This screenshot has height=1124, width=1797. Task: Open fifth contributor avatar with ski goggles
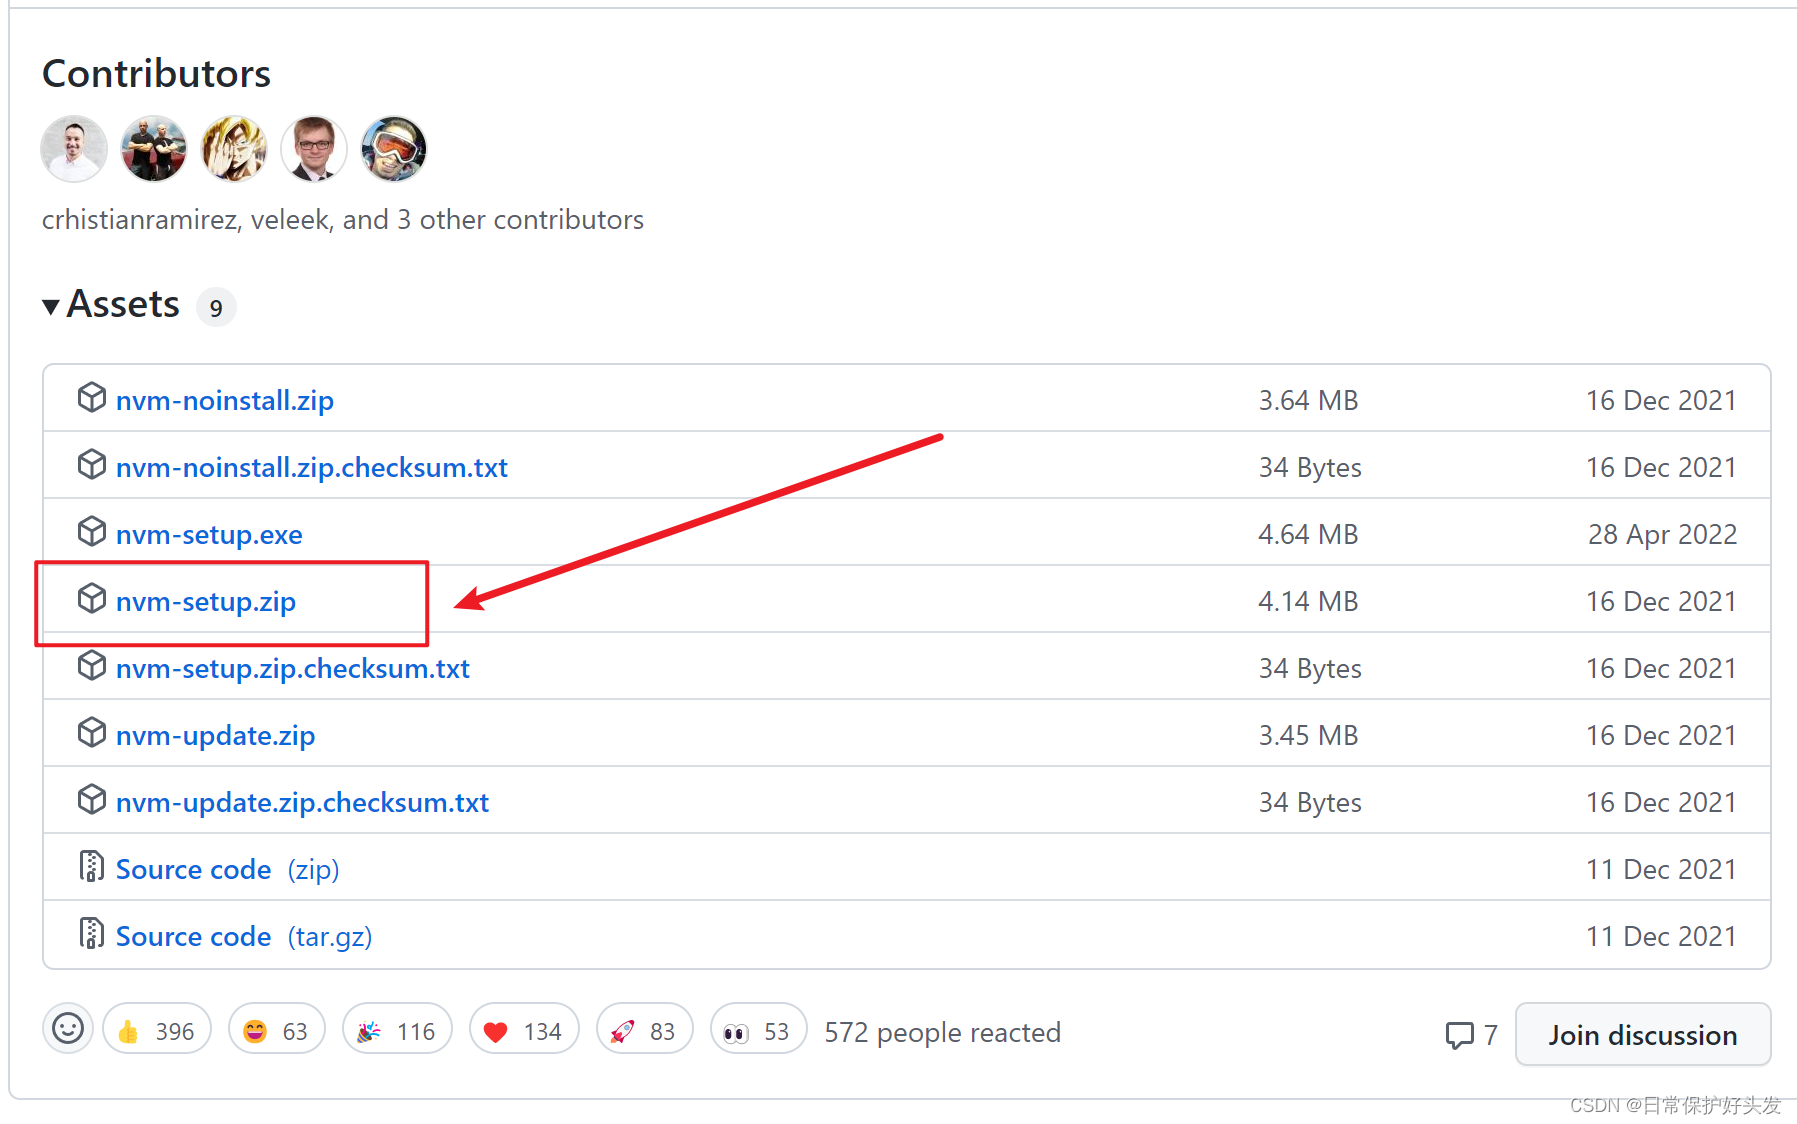click(394, 149)
